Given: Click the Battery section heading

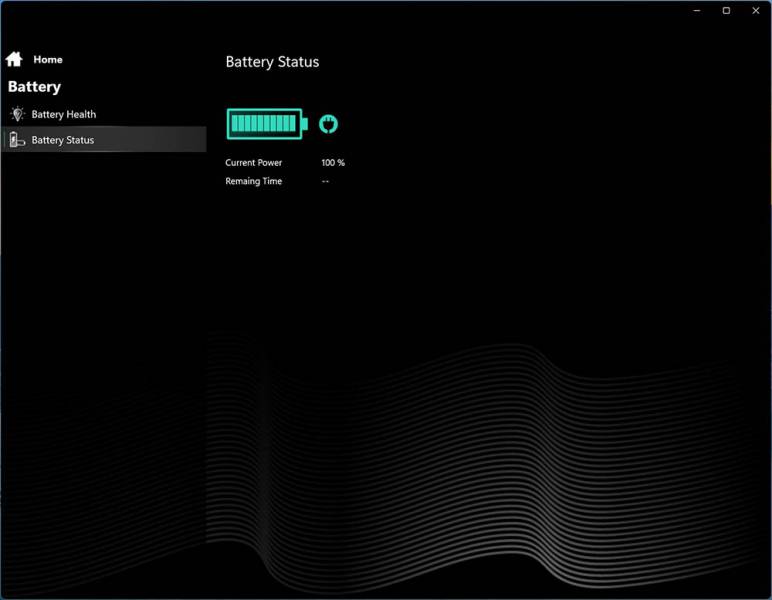Looking at the screenshot, I should point(34,87).
